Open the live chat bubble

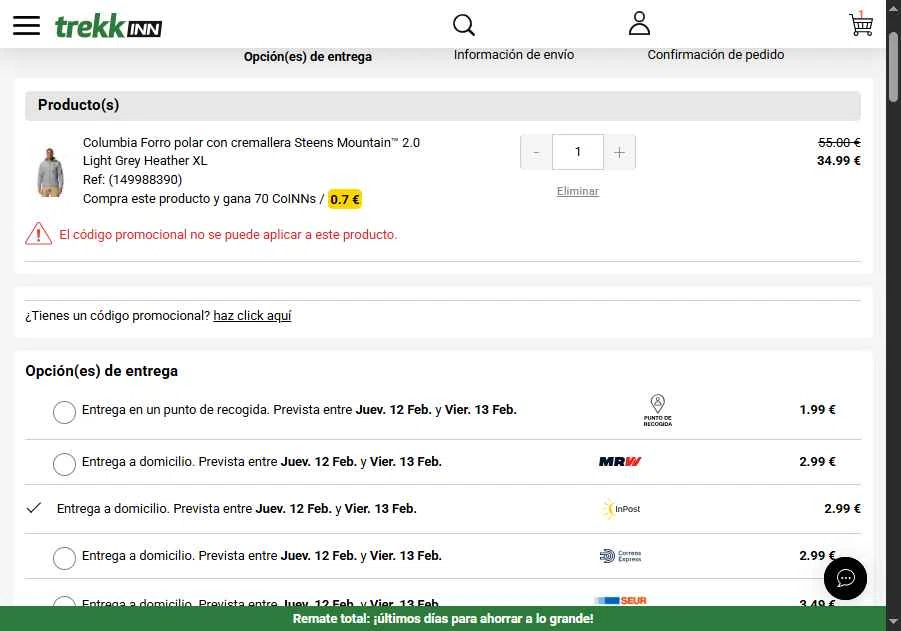(x=845, y=578)
